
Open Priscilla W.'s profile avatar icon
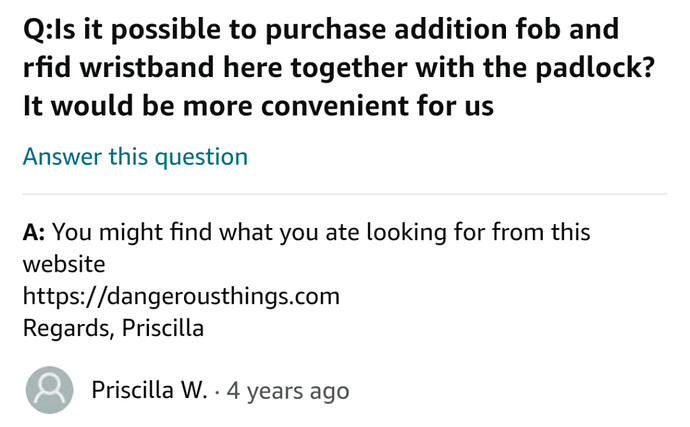pos(49,390)
